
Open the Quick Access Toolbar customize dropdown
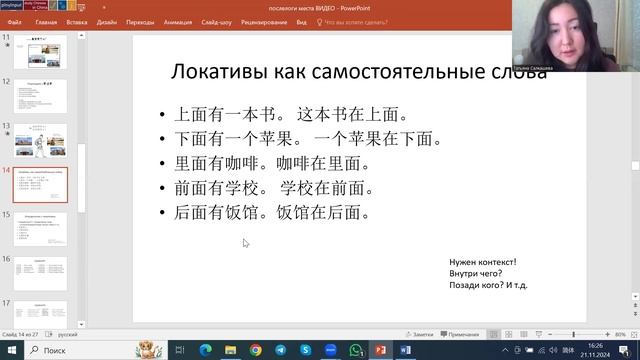click(x=104, y=7)
